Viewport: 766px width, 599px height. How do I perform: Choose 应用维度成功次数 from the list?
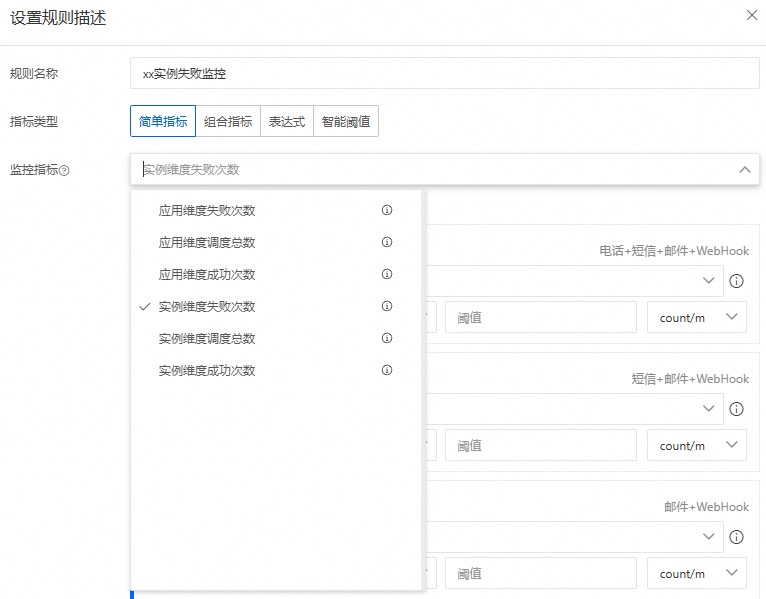click(x=276, y=275)
